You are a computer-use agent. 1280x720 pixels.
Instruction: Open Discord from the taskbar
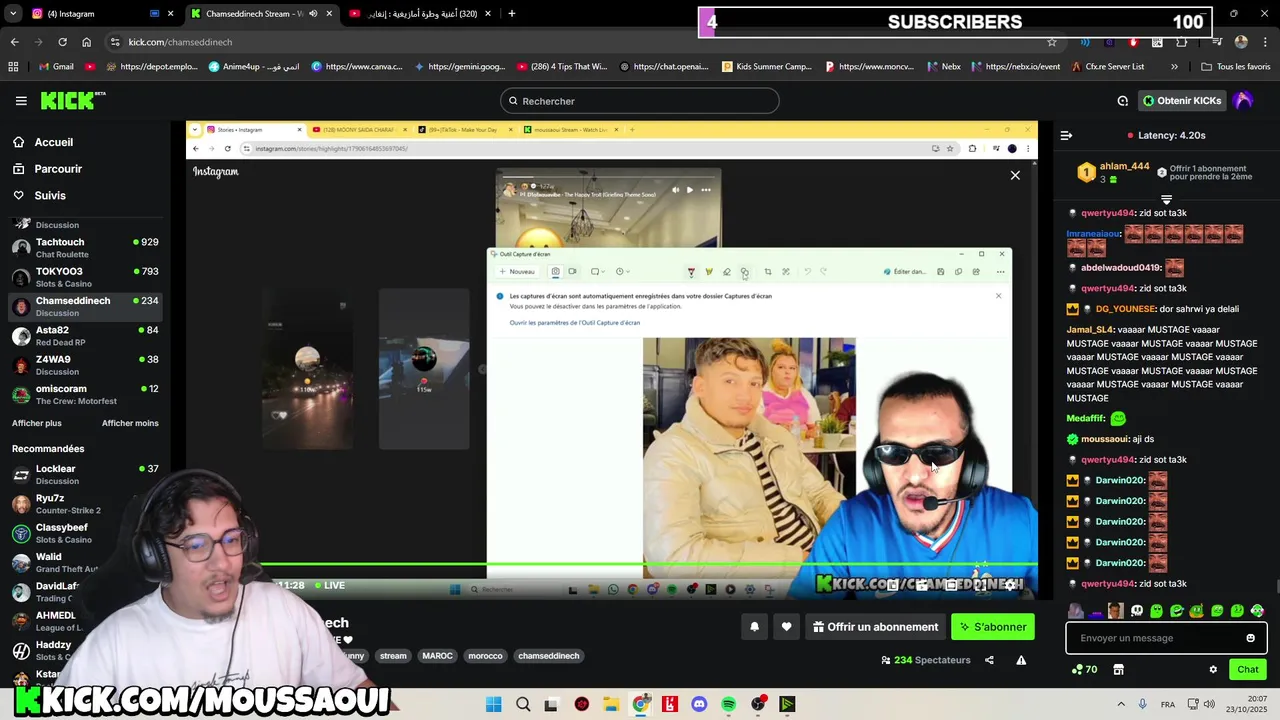[699, 705]
